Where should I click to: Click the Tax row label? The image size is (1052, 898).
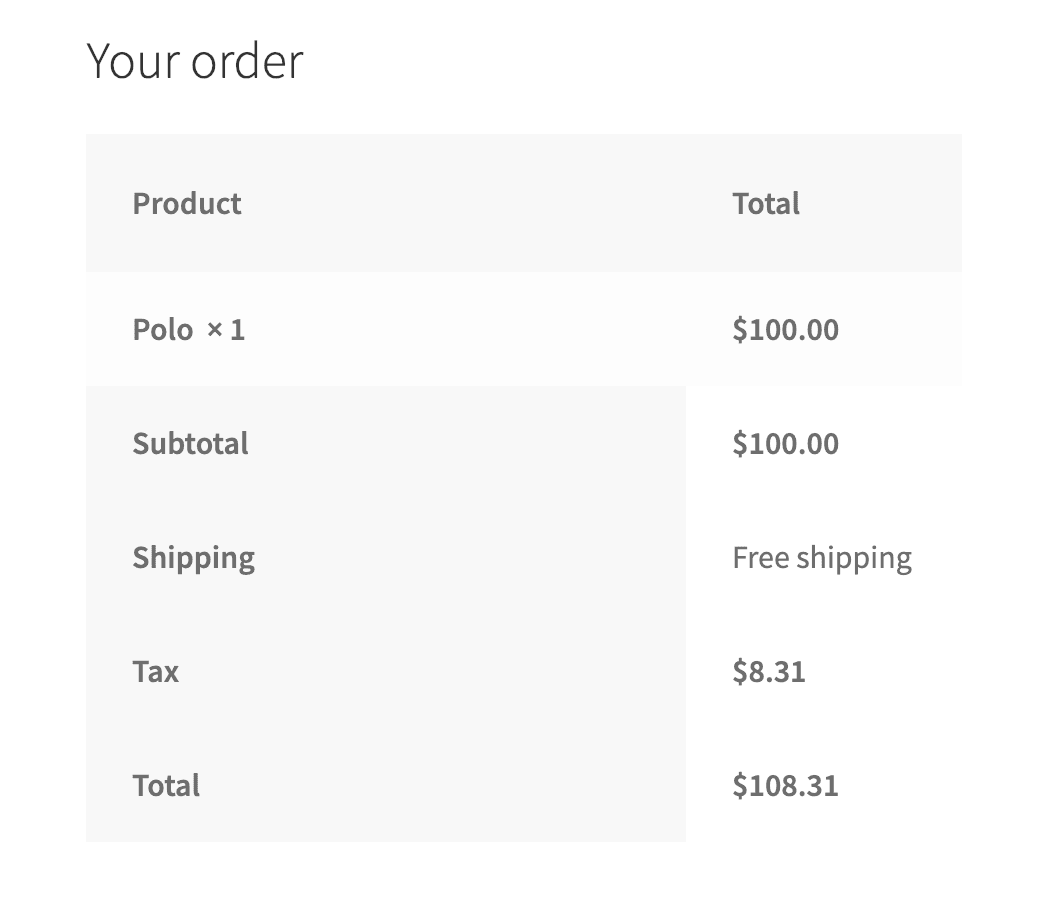click(x=156, y=672)
